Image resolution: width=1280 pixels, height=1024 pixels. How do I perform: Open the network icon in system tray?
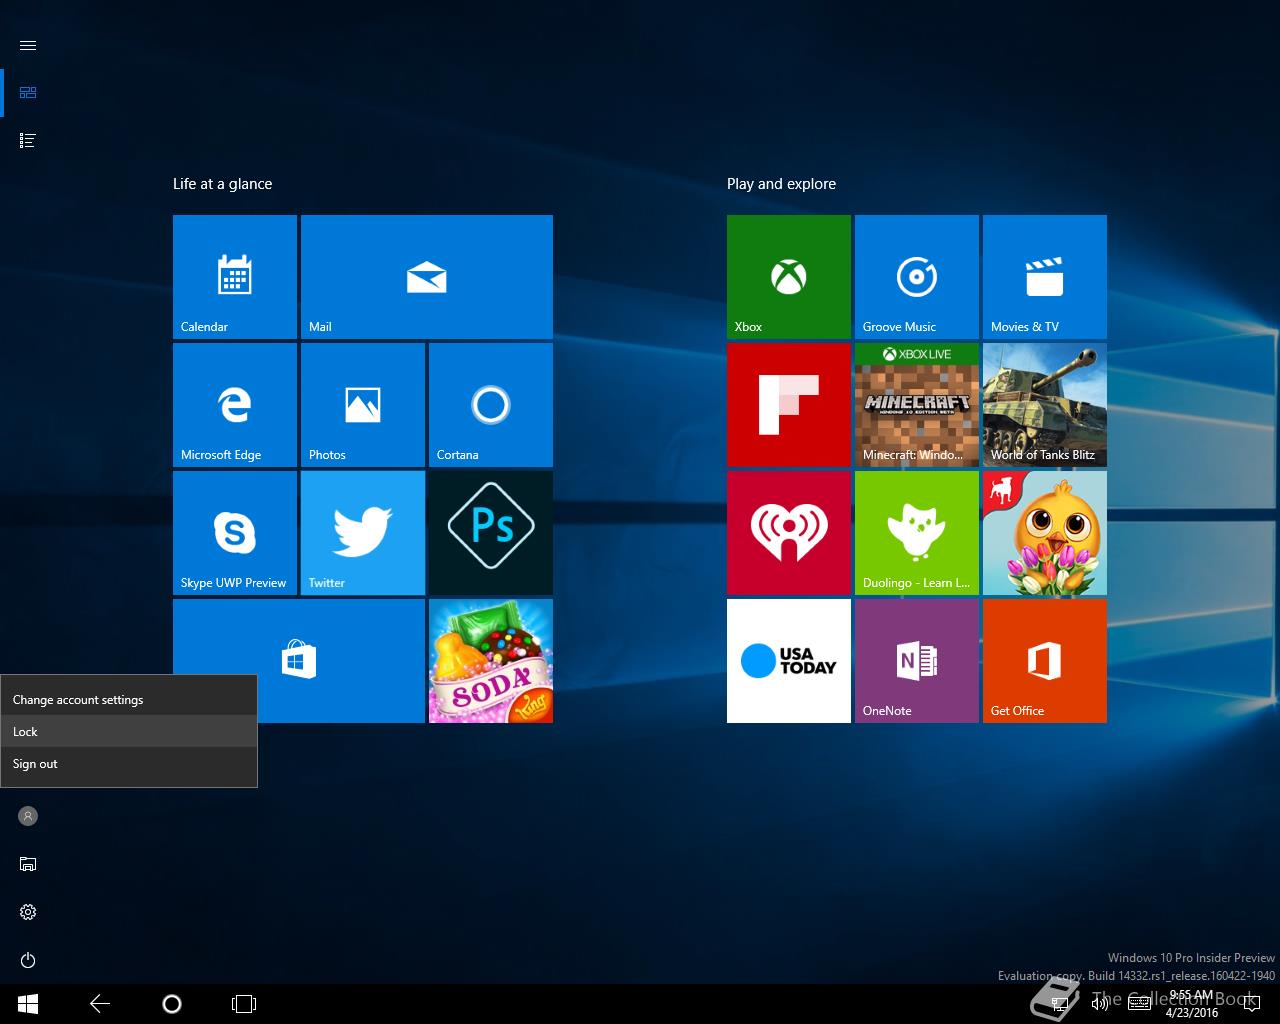pos(1059,1004)
